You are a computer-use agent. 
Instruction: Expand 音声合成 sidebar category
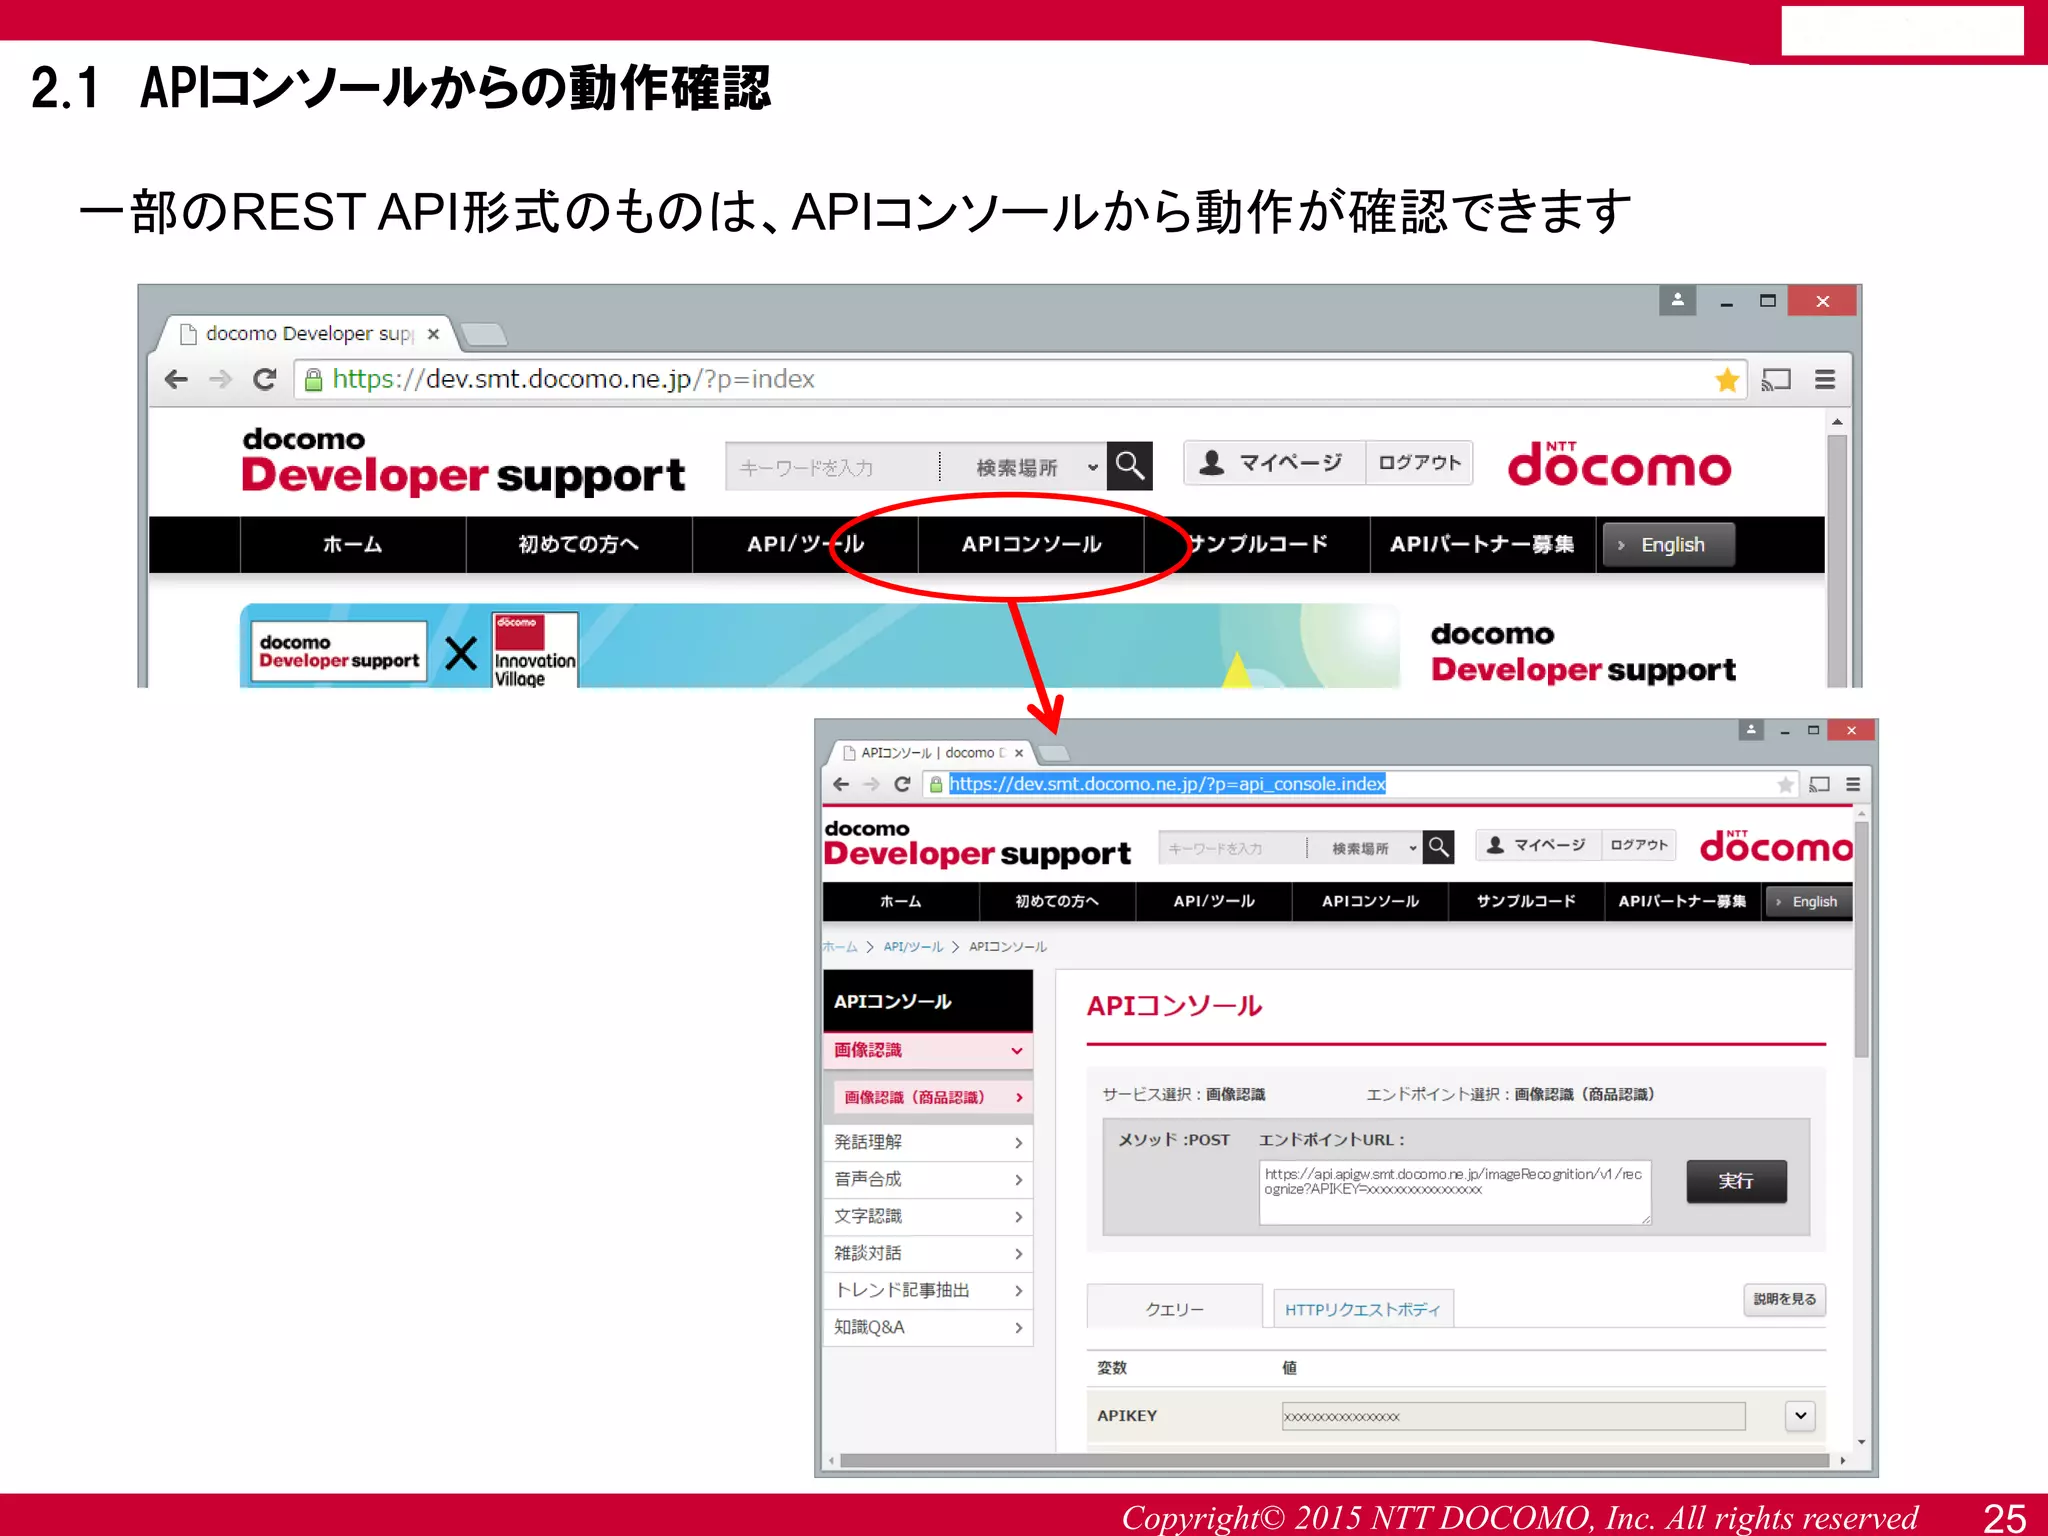pyautogui.click(x=928, y=1179)
